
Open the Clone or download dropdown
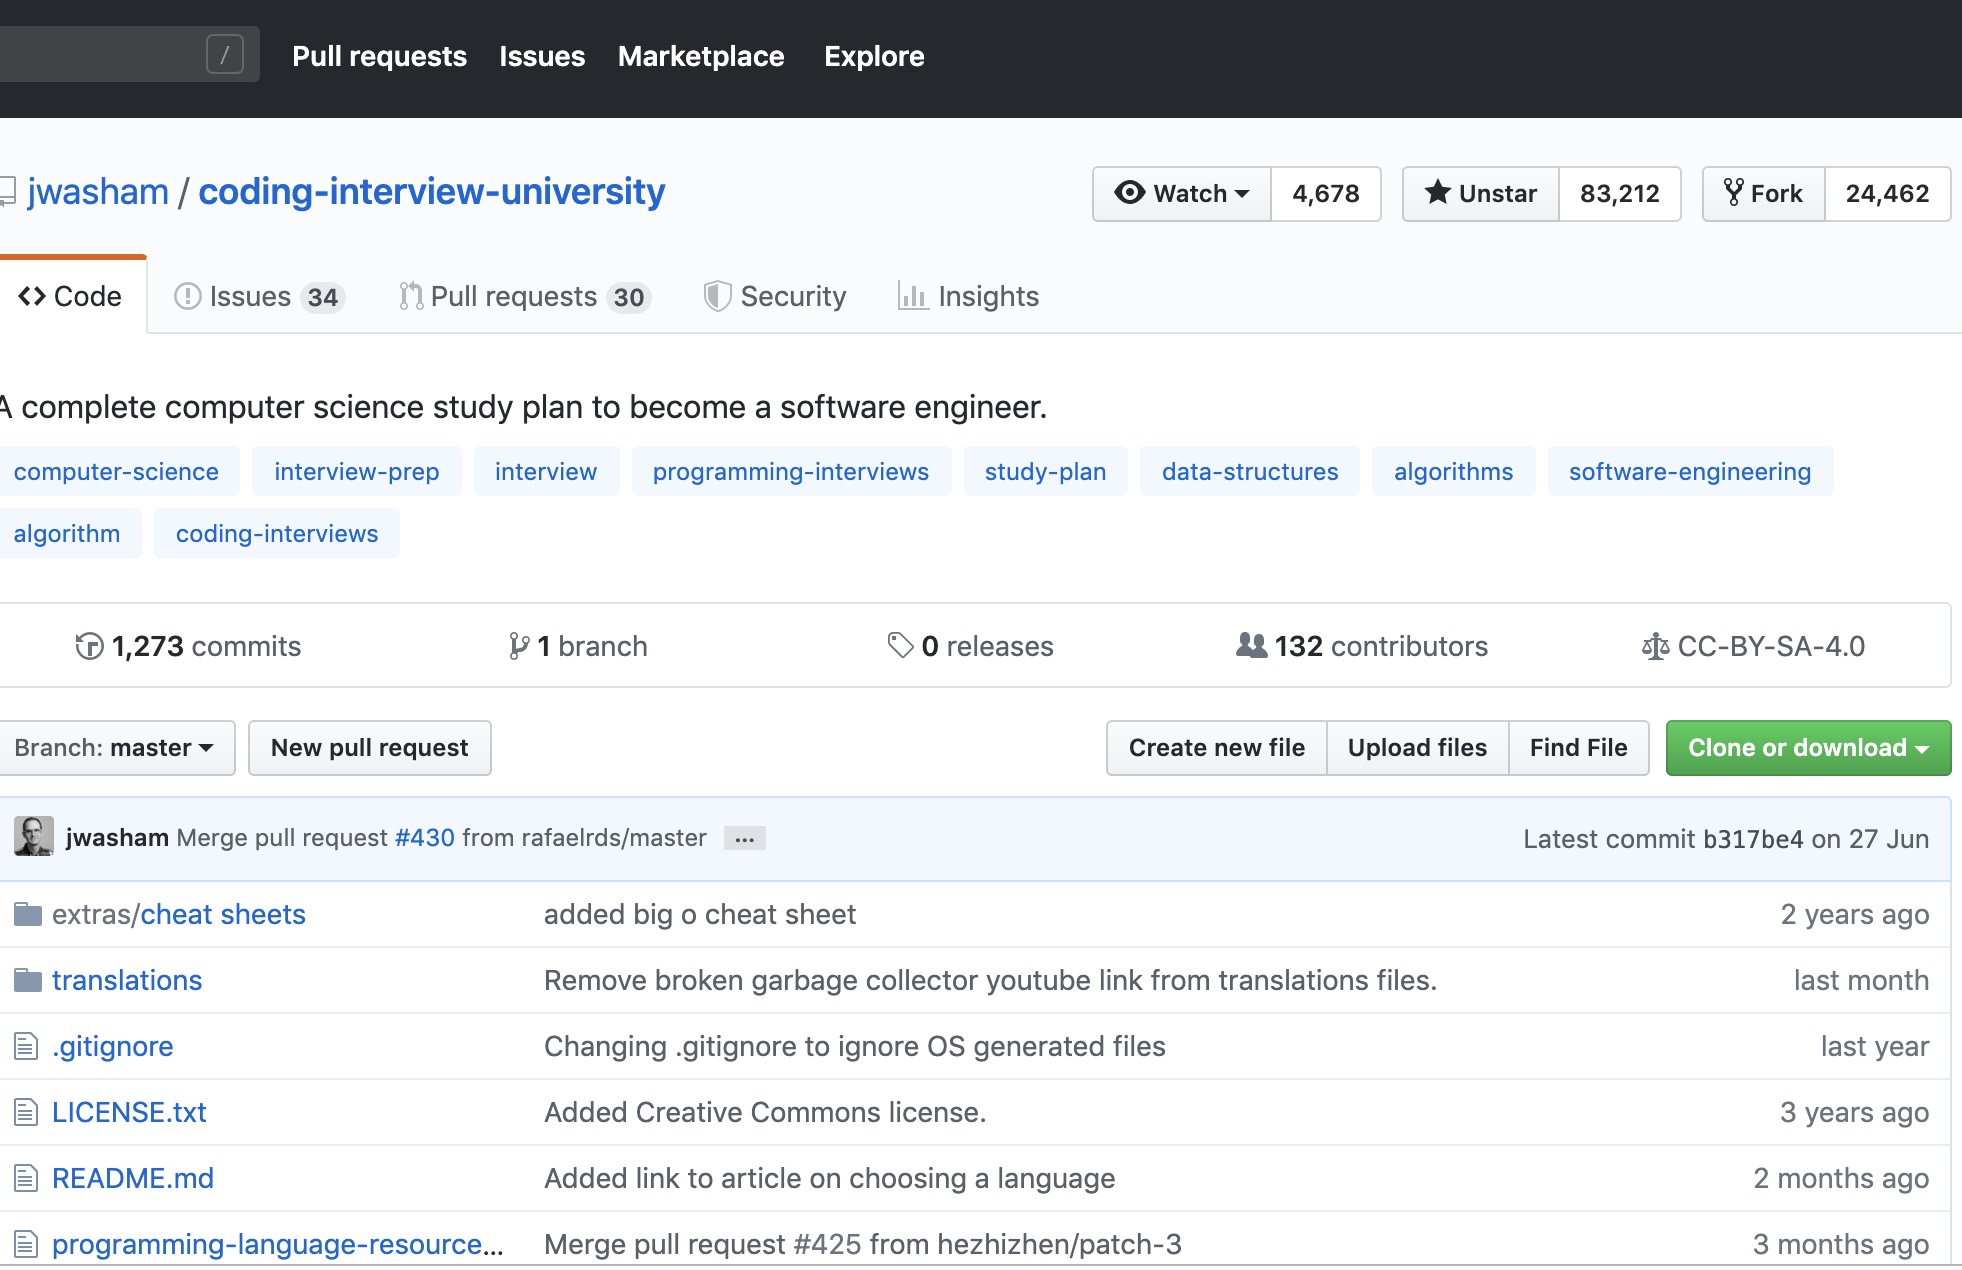[x=1808, y=747]
